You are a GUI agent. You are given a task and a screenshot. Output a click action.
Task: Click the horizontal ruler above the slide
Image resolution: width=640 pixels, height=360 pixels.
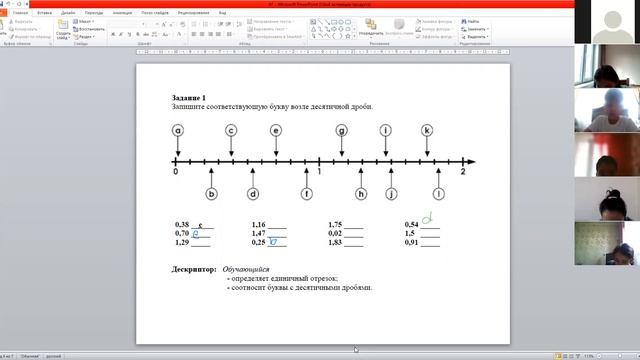323,52
